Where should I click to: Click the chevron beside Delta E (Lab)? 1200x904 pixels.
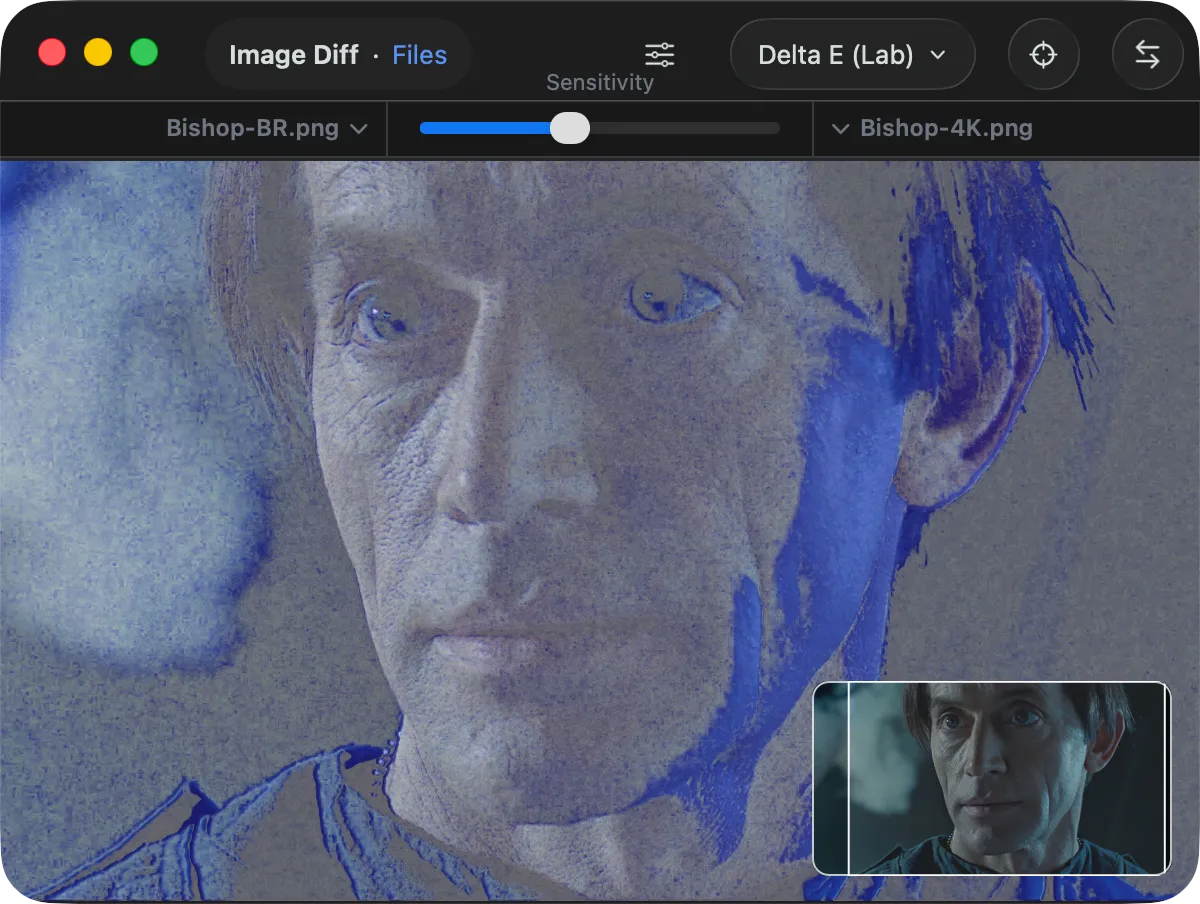(938, 55)
